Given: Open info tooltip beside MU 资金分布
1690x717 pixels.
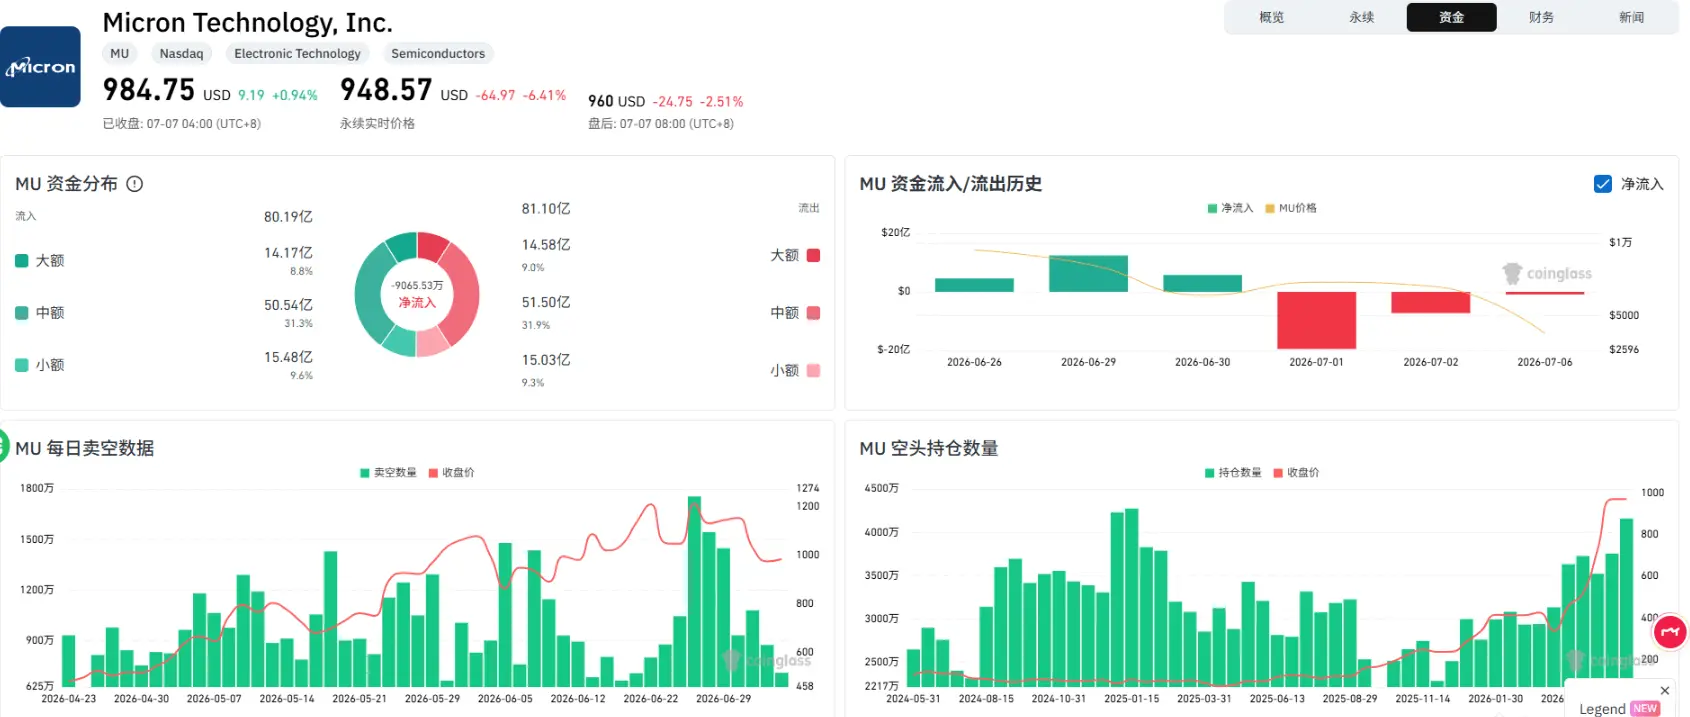Looking at the screenshot, I should [x=135, y=184].
